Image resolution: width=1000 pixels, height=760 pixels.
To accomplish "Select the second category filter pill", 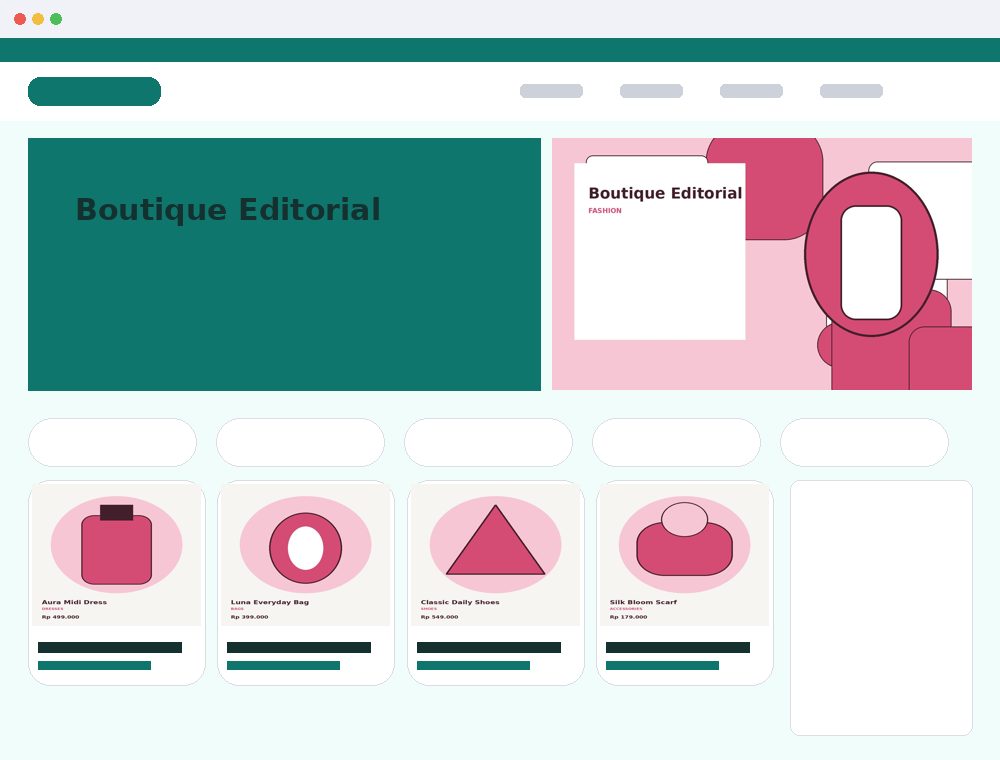I will point(300,442).
